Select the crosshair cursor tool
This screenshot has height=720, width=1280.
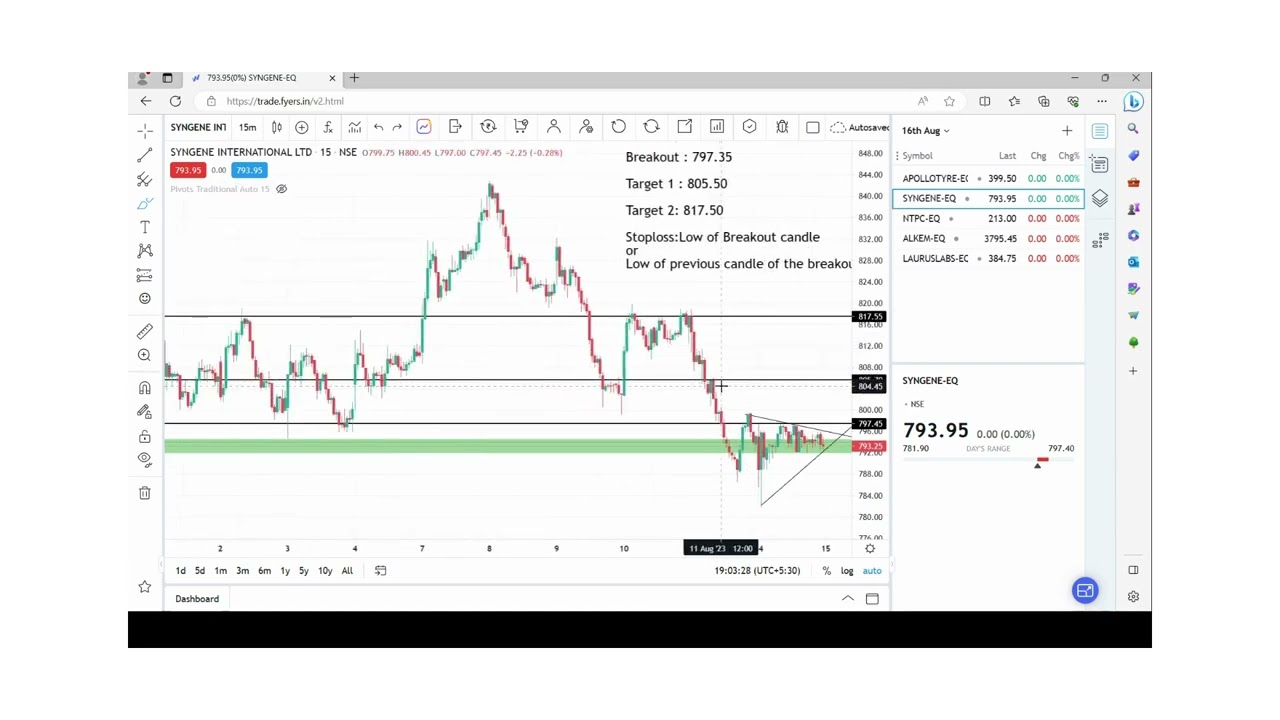point(145,131)
